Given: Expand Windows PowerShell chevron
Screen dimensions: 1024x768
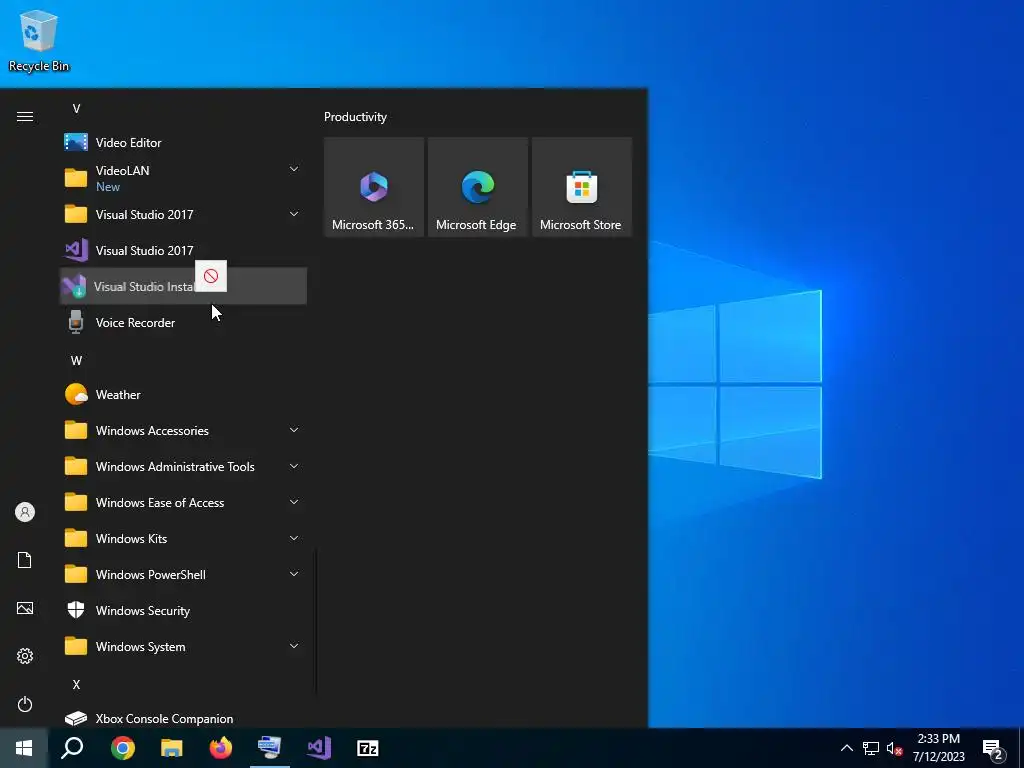Looking at the screenshot, I should point(294,574).
